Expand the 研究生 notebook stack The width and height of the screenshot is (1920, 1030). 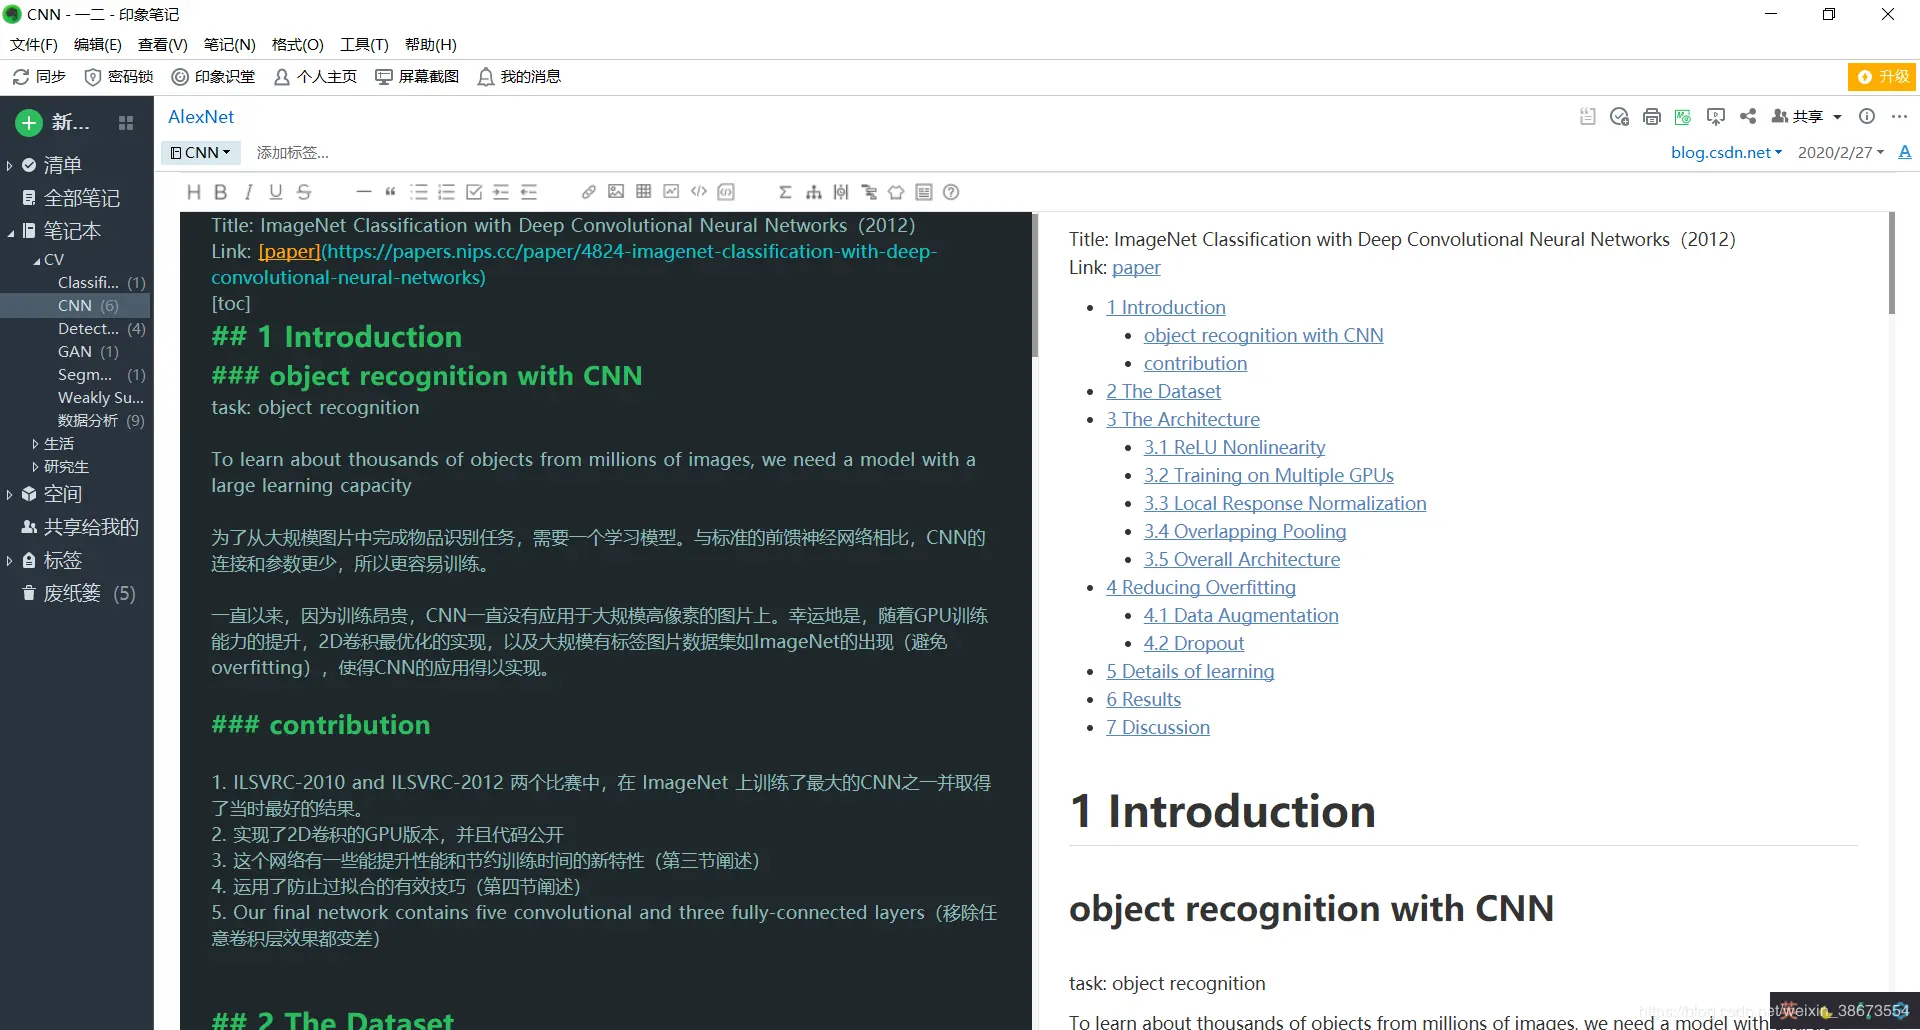point(36,466)
